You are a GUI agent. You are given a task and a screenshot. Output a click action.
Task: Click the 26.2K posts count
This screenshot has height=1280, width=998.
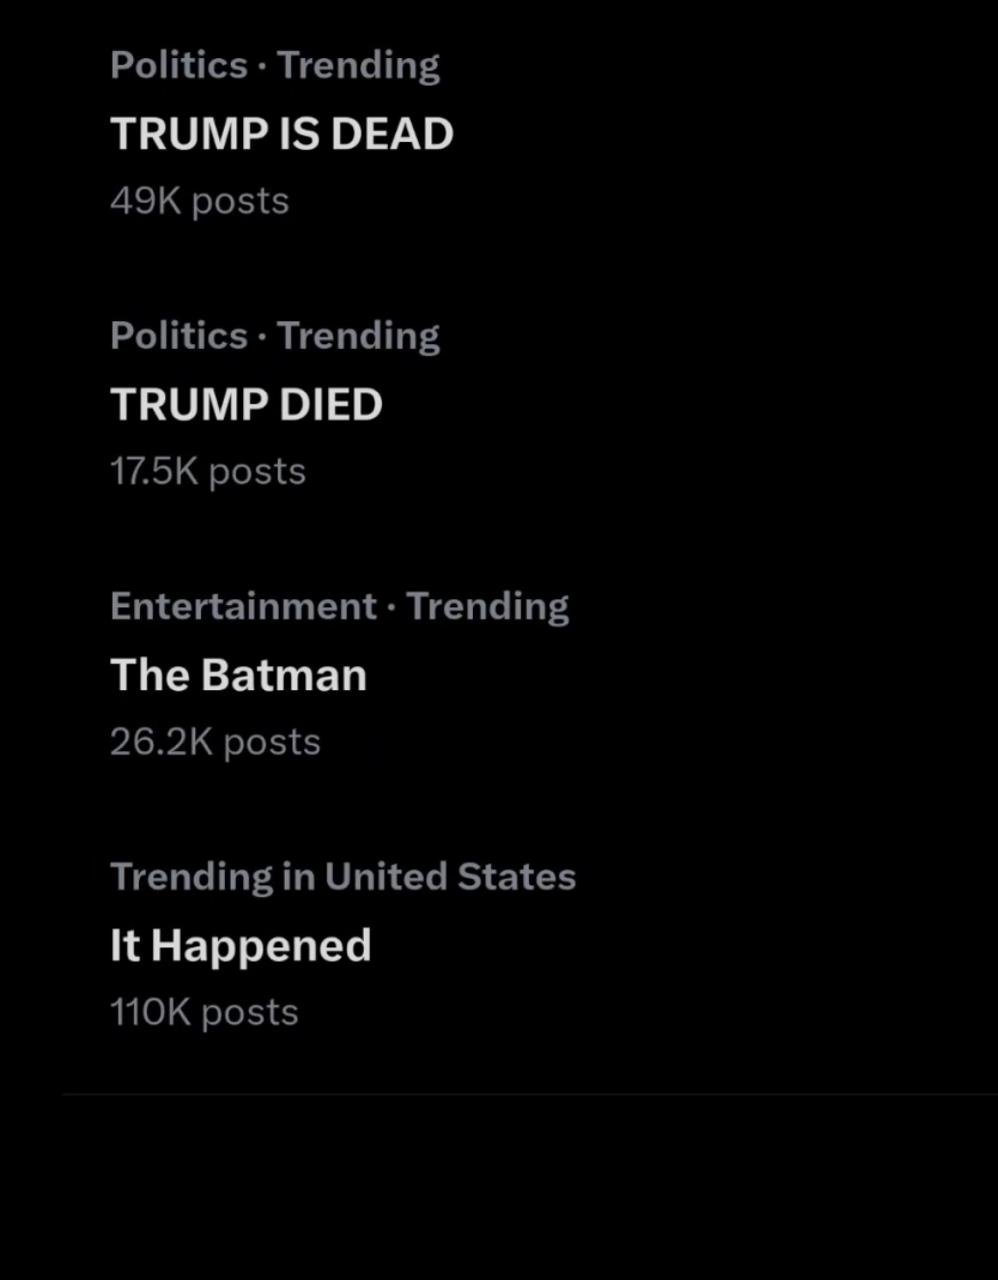click(215, 742)
